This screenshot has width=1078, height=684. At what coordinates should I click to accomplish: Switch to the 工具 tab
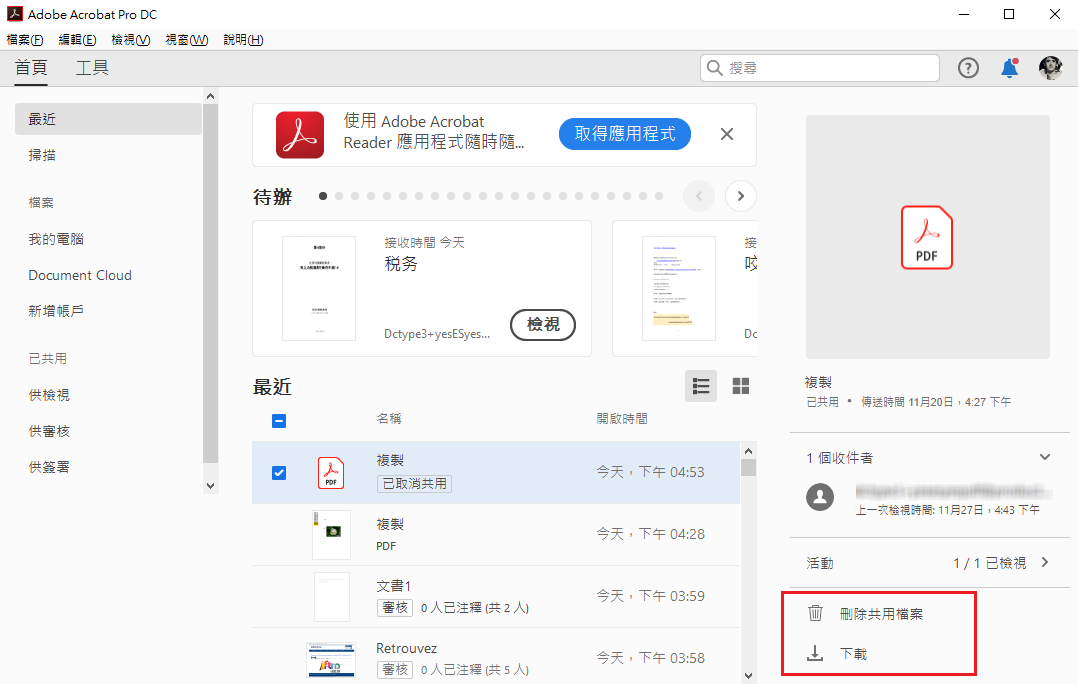[x=92, y=68]
